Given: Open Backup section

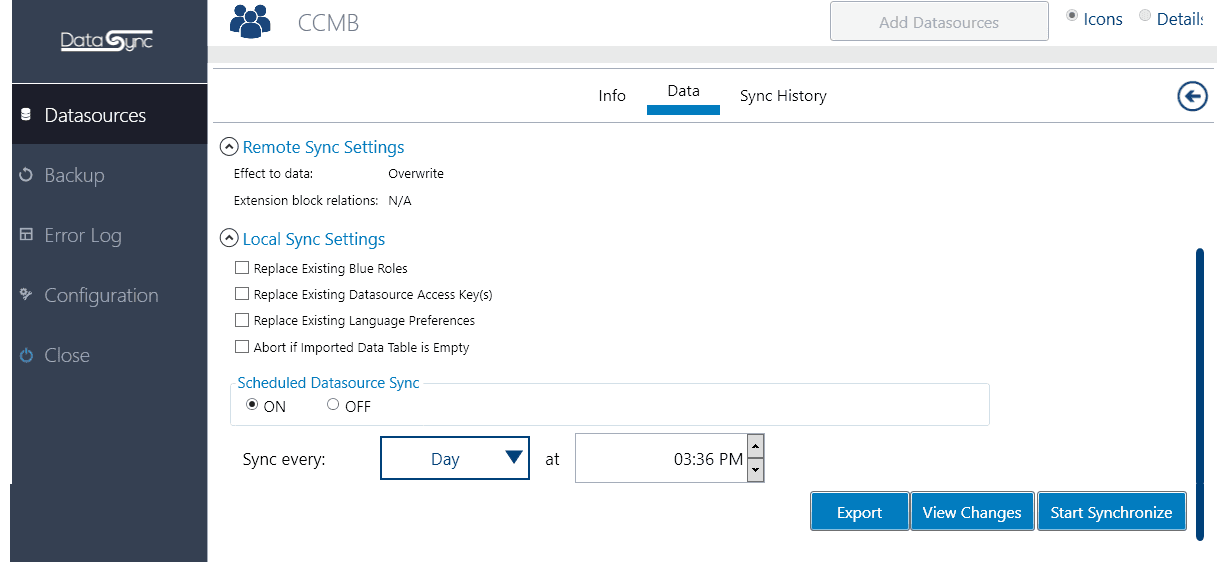Looking at the screenshot, I should pos(109,175).
